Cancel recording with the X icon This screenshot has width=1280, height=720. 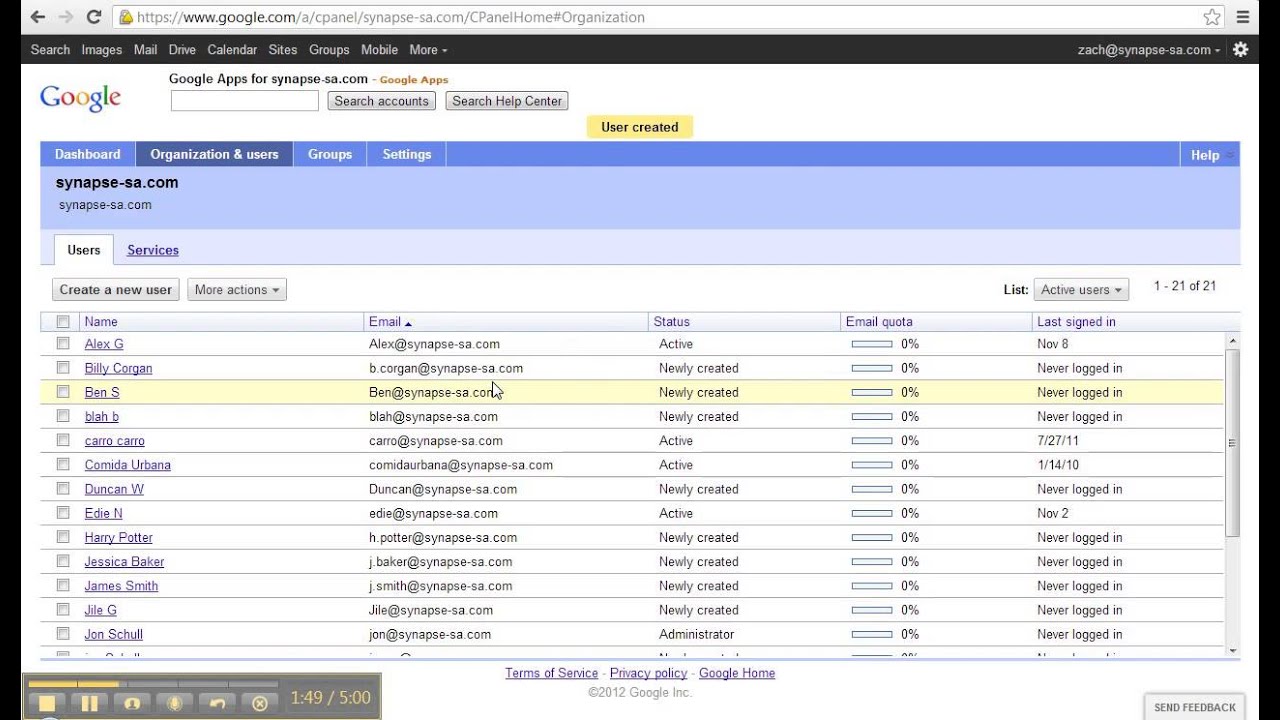[x=259, y=703]
